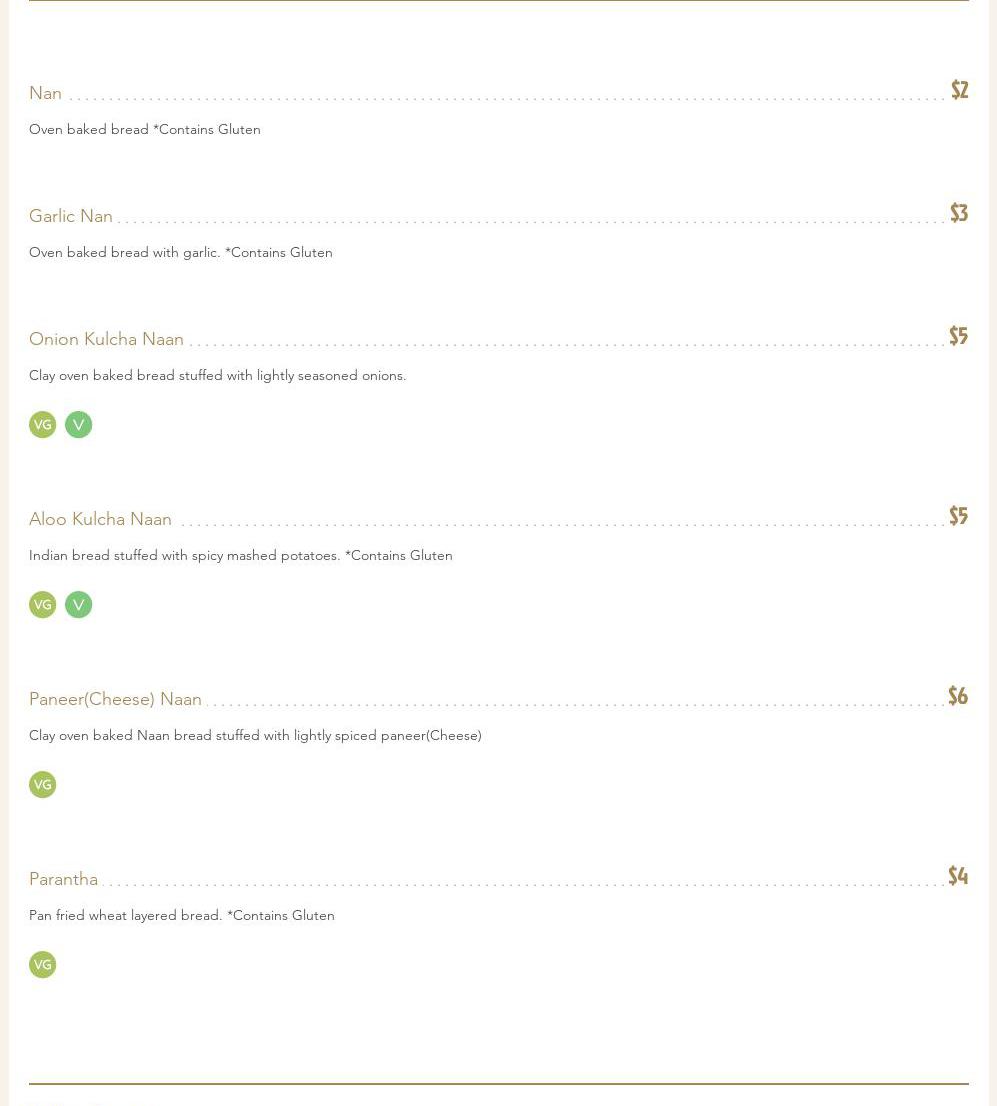The height and width of the screenshot is (1106, 997).
Task: Open the Garlic Nan menu item
Action: coord(71,216)
